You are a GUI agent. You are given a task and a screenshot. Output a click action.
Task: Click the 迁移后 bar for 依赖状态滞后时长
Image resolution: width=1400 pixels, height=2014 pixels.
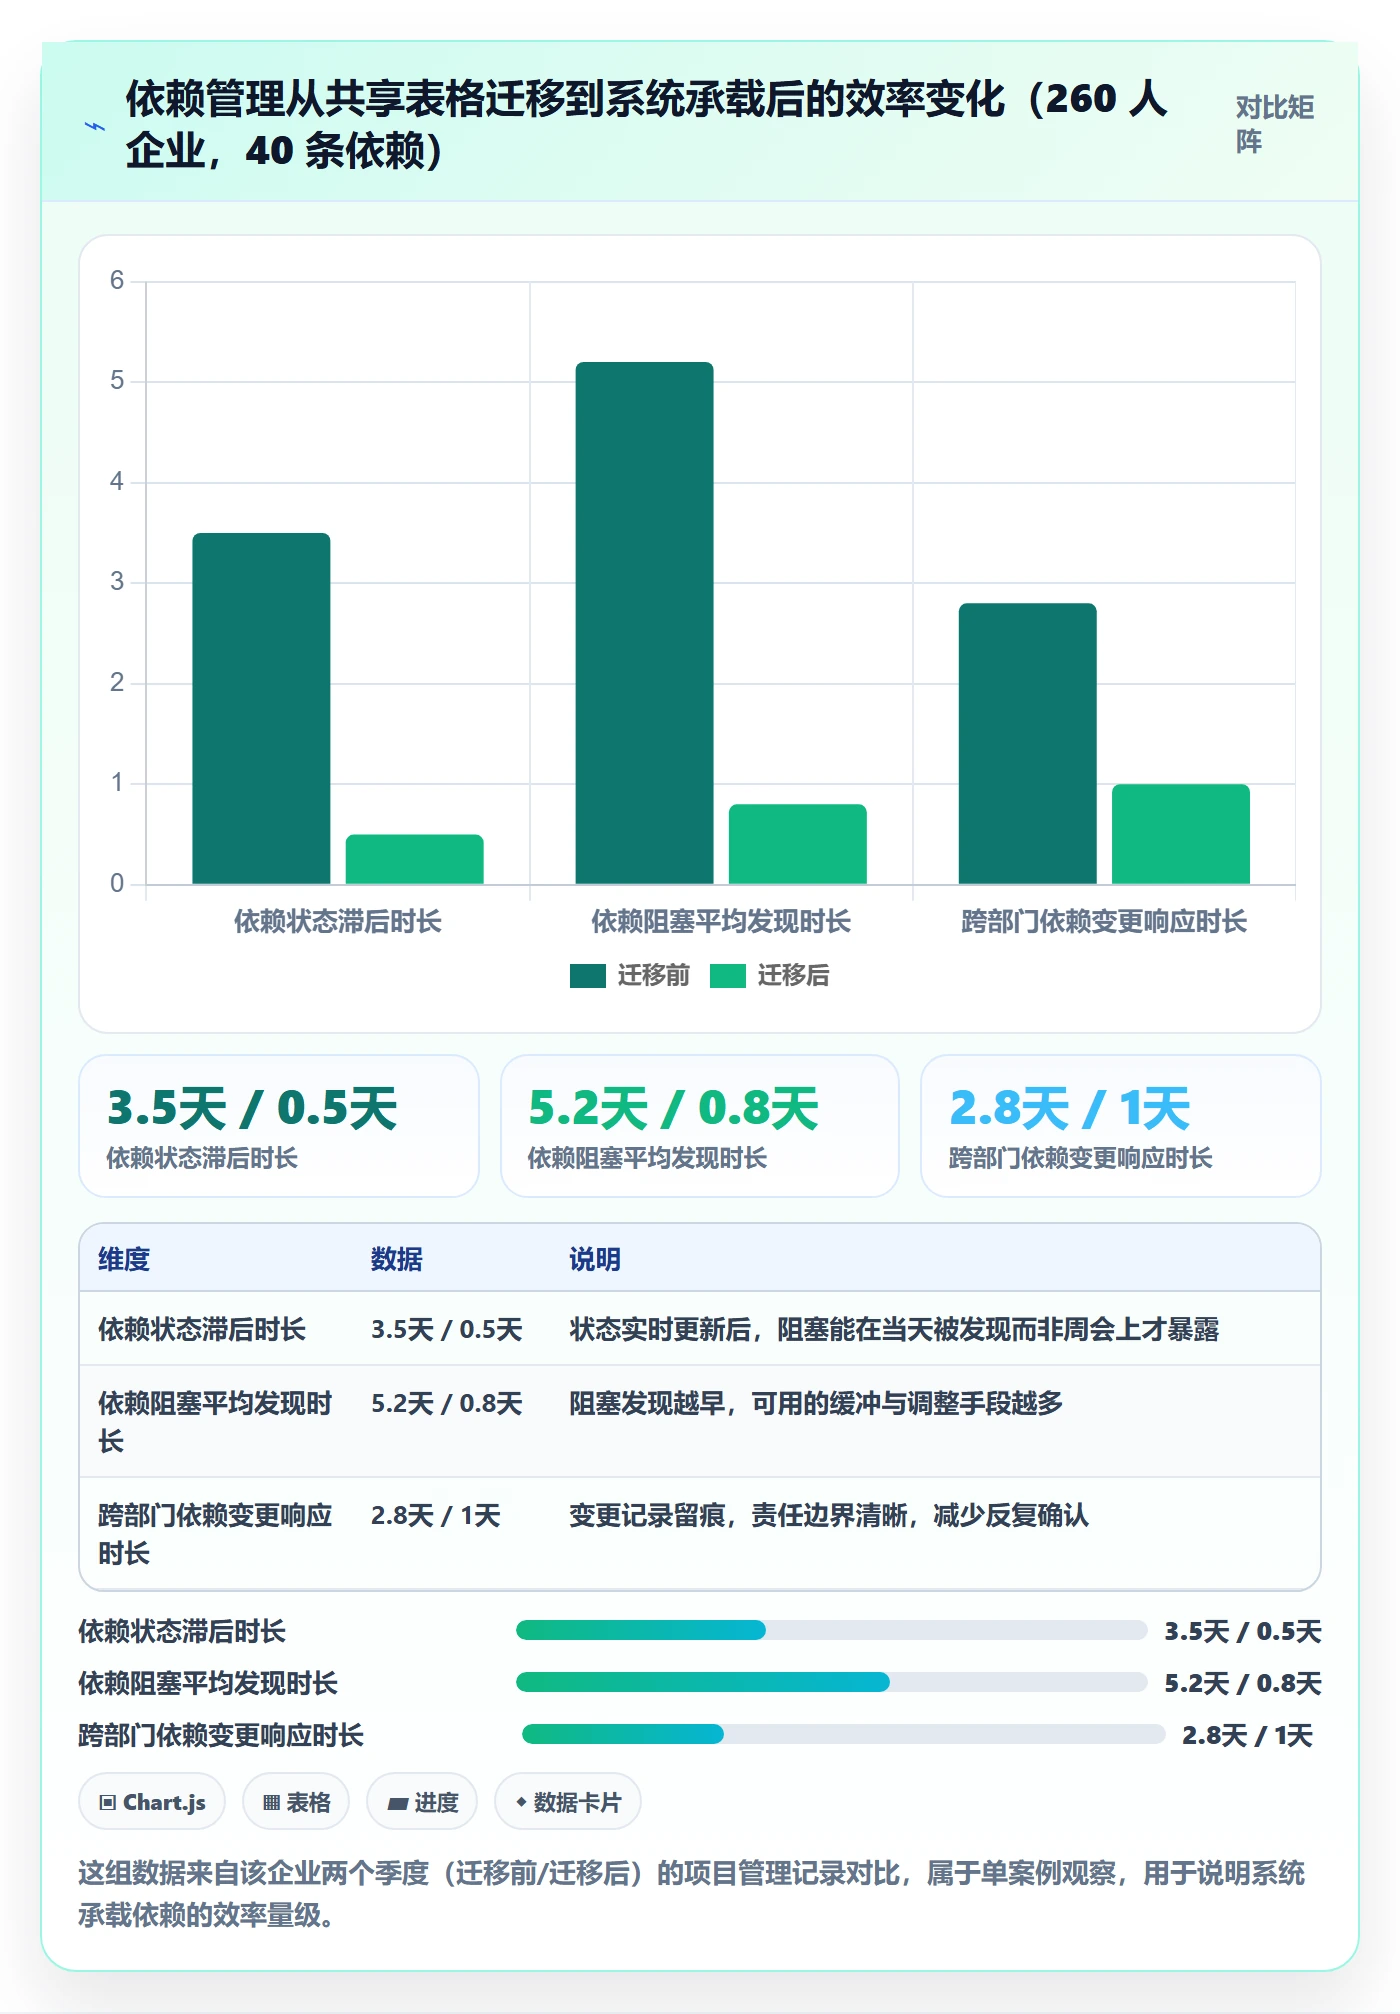(415, 859)
